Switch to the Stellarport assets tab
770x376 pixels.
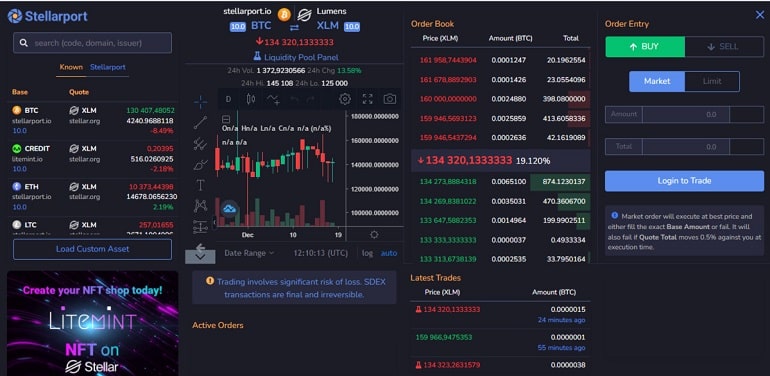(x=108, y=67)
